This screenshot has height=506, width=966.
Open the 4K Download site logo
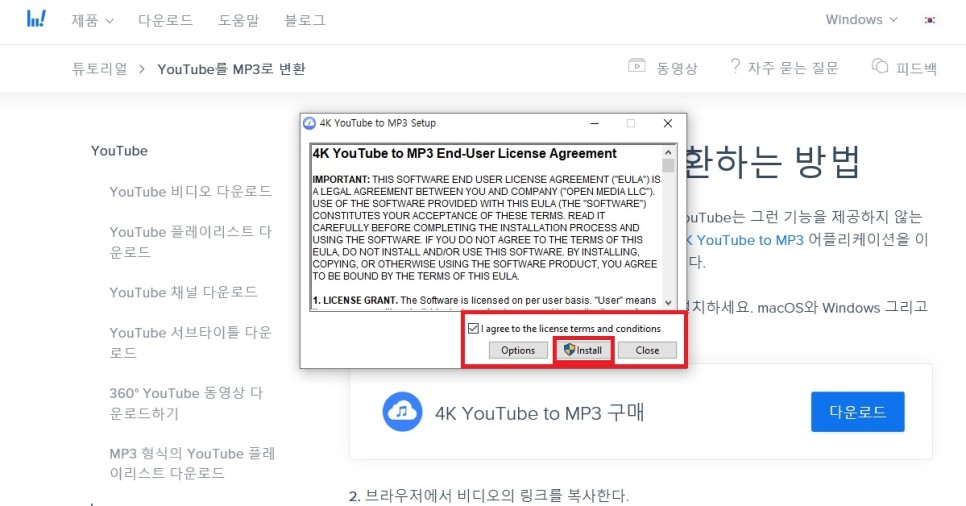[x=36, y=19]
